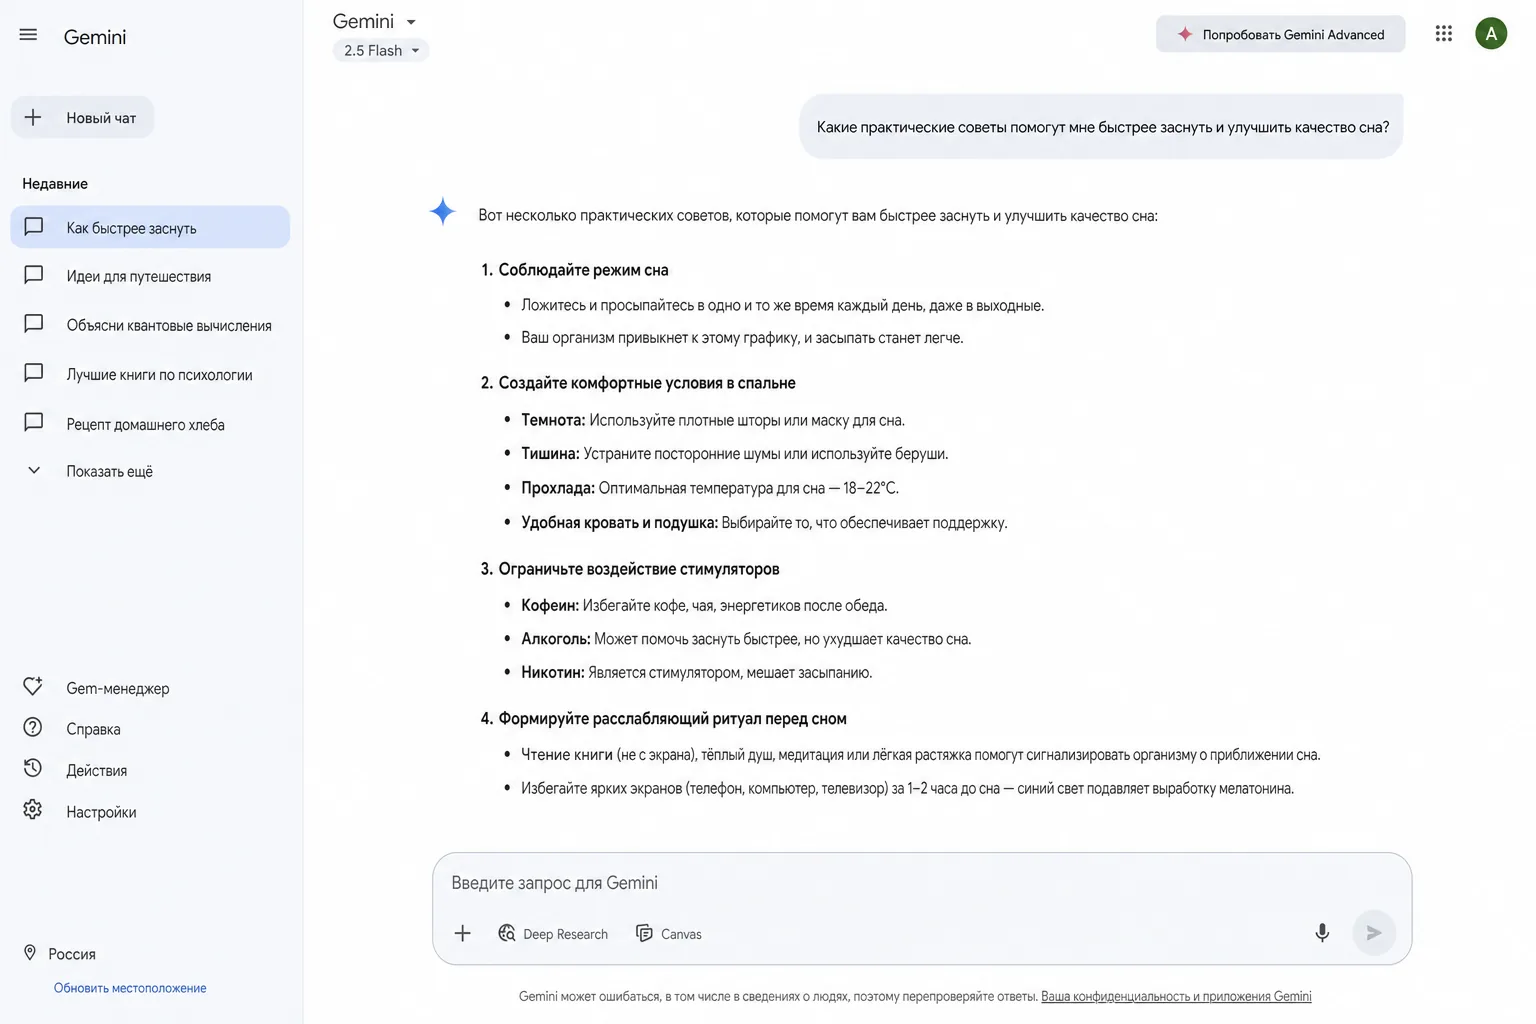Click the red sparkle on Gemini Advanced button
Viewport: 1536px width, 1024px height.
(x=1185, y=34)
